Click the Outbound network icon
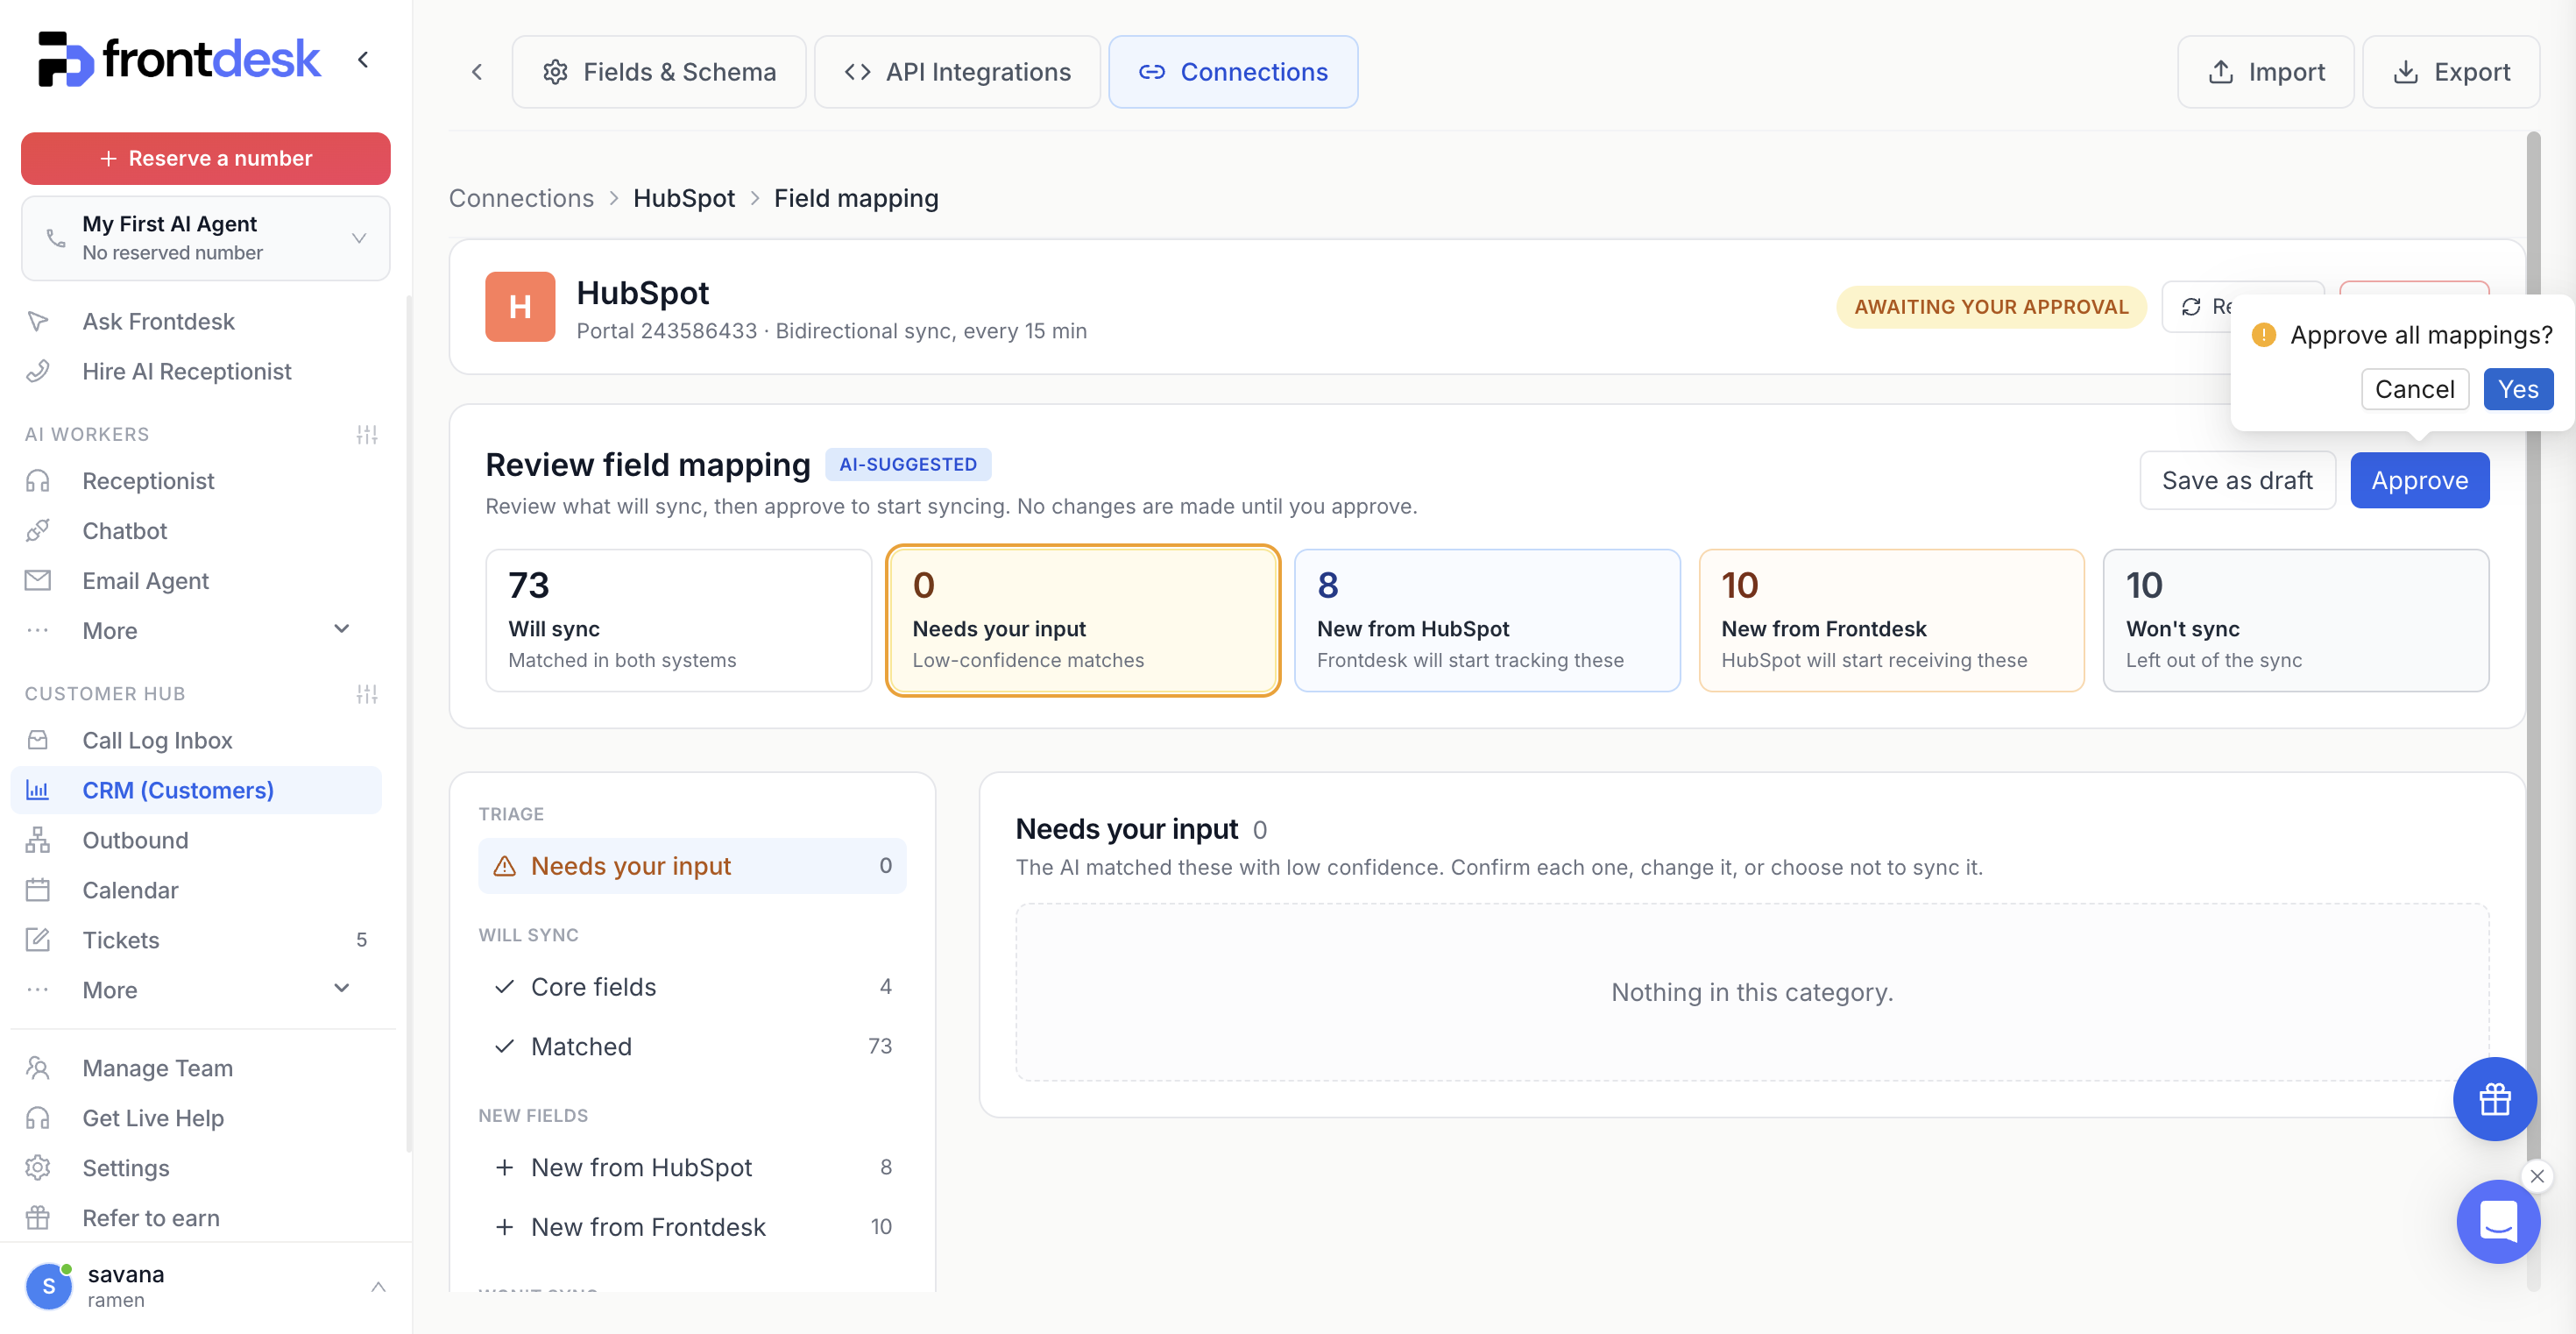2576x1334 pixels. [38, 840]
